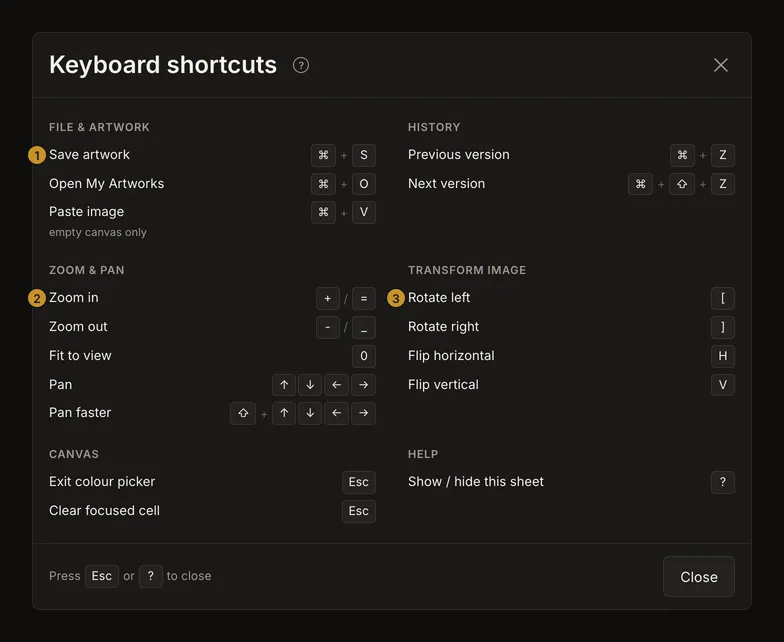The width and height of the screenshot is (784, 642).
Task: Click the Clear focused cell label
Action: tap(104, 510)
